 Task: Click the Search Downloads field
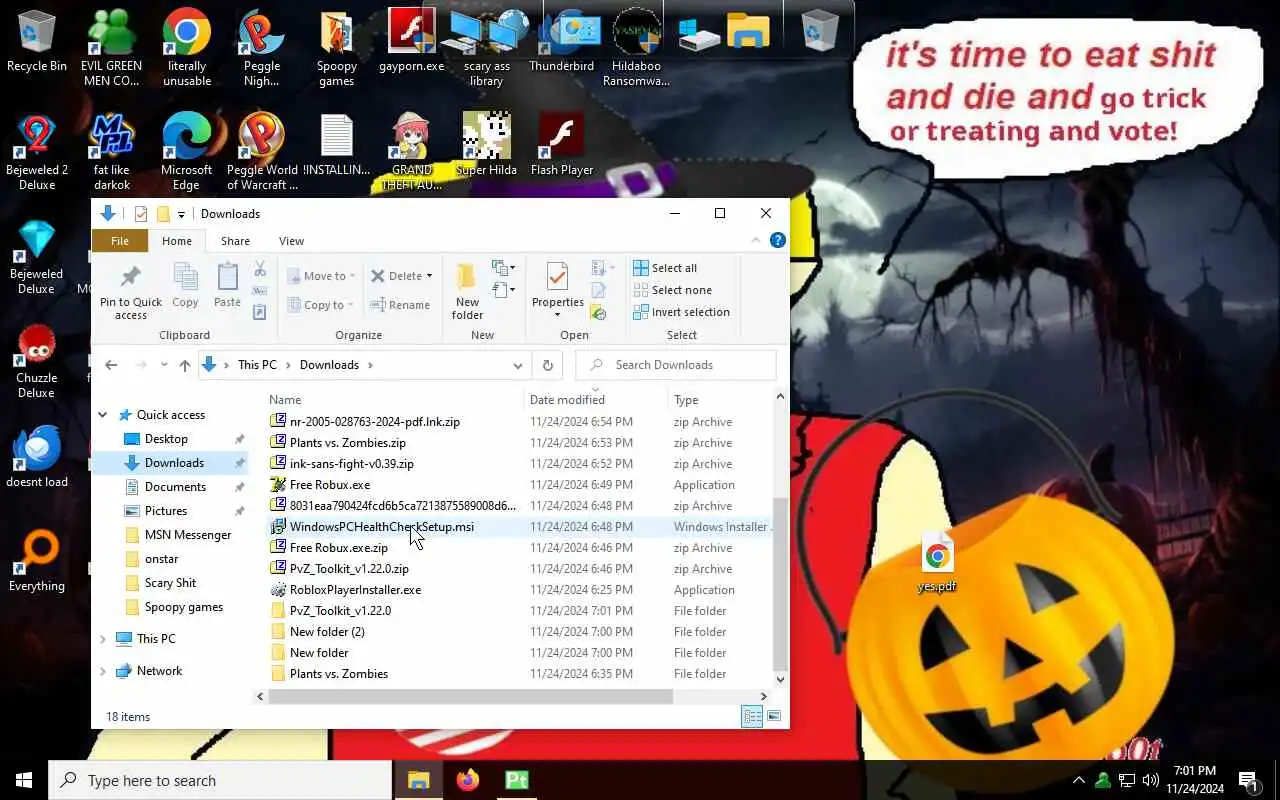pos(676,365)
